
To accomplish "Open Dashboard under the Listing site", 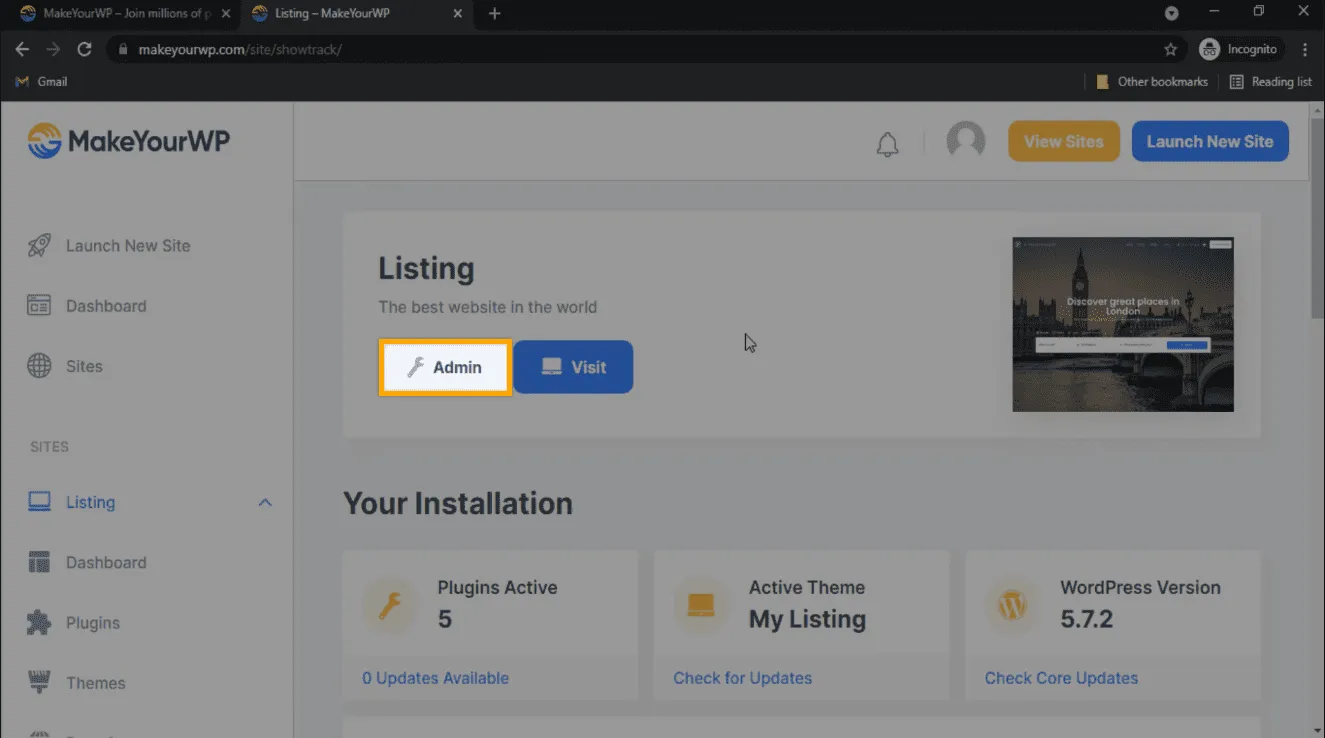I will [106, 563].
